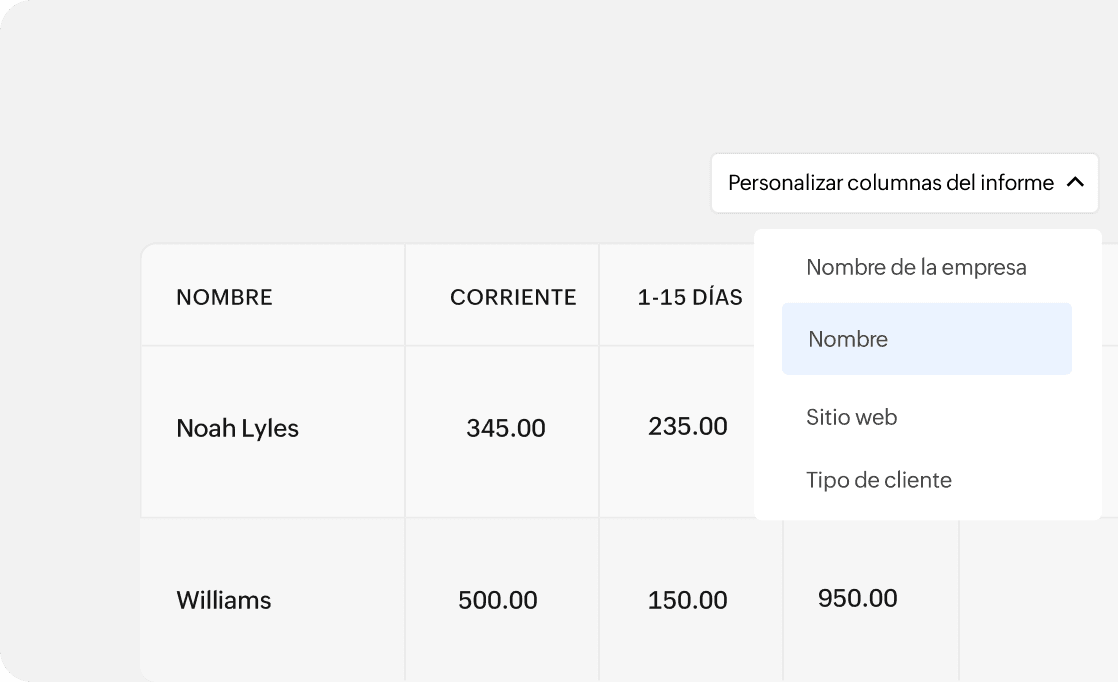This screenshot has height=682, width=1118.
Task: Sort by the NOMBRE column header
Action: (225, 297)
